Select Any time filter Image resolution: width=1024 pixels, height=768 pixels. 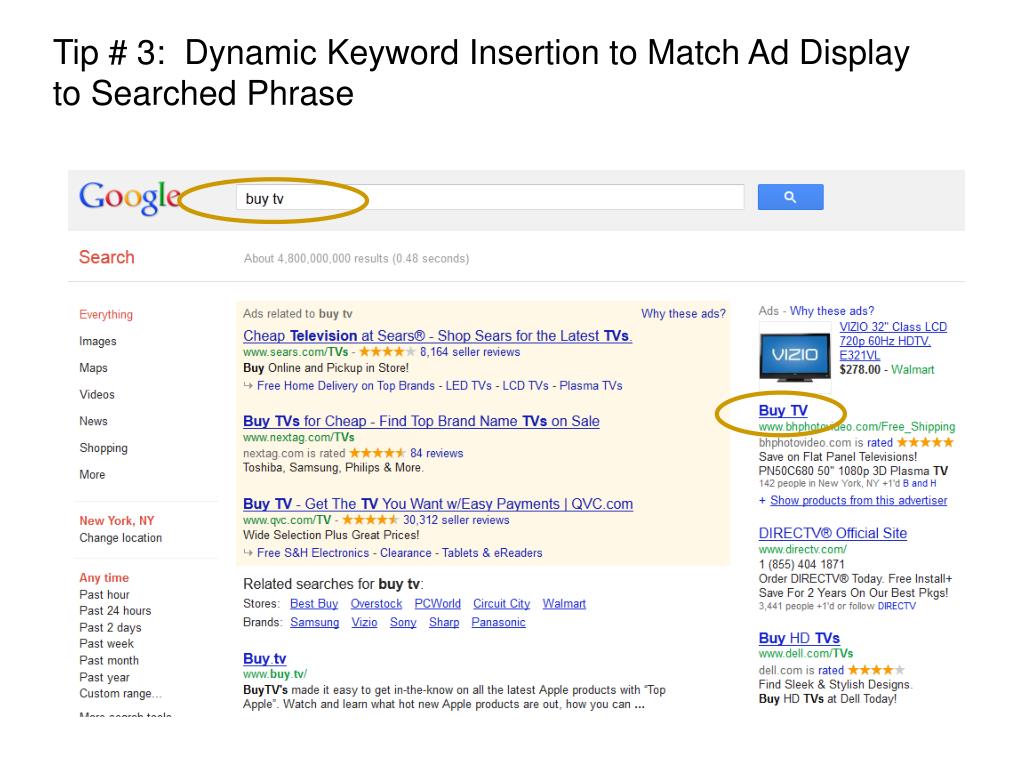[104, 578]
